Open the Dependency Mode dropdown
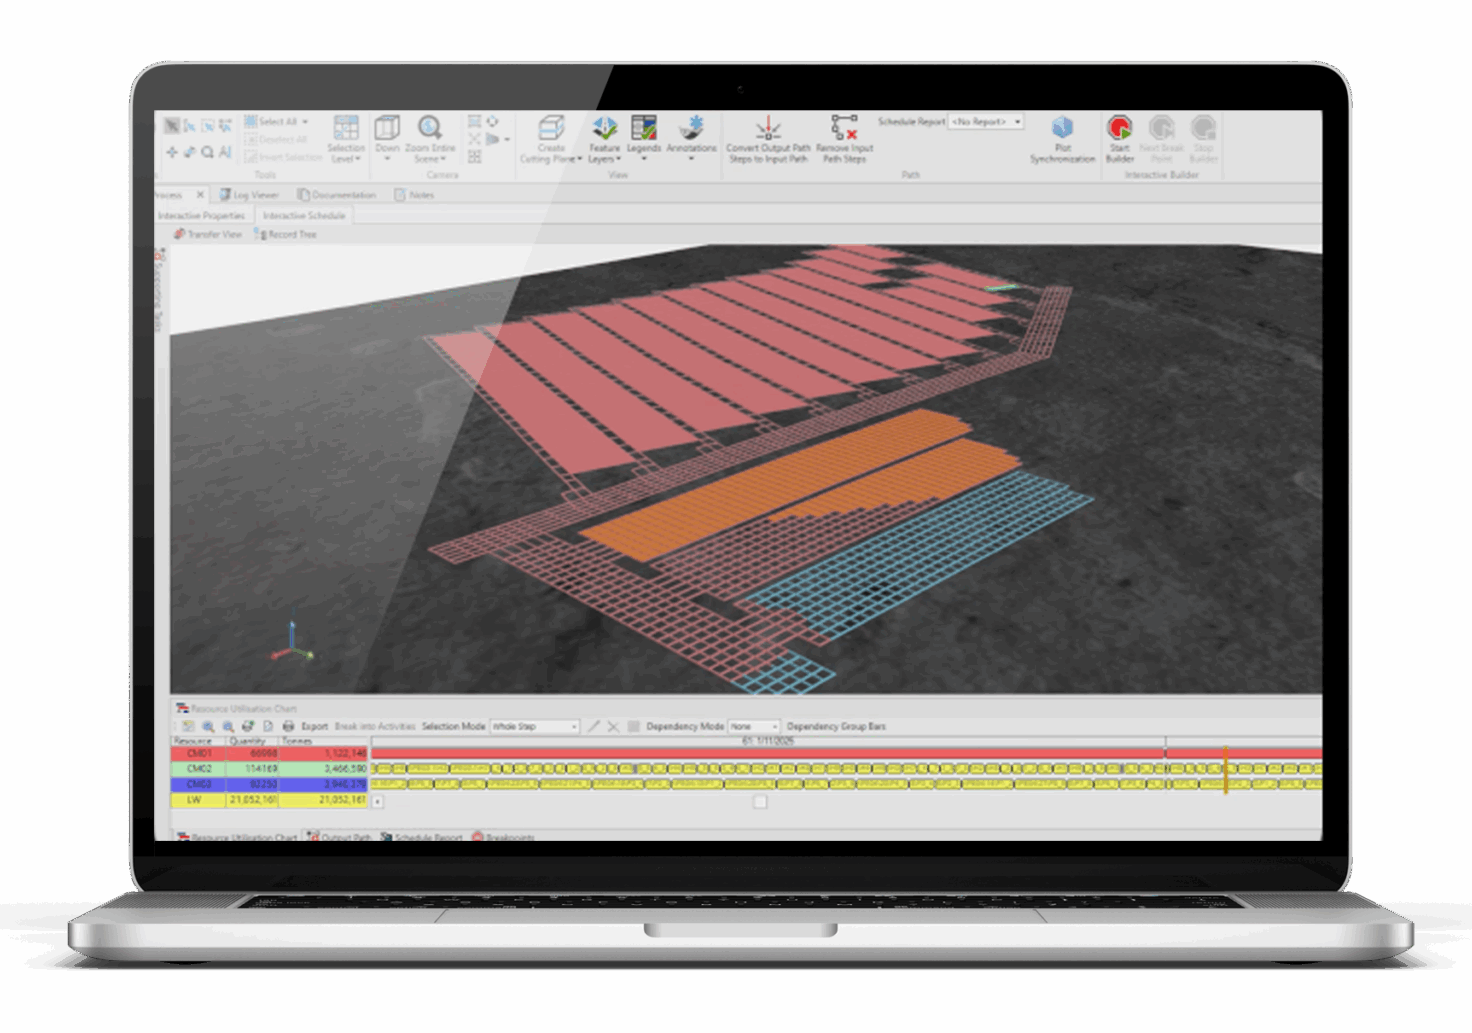Image resolution: width=1472 pixels, height=1033 pixels. click(x=754, y=727)
